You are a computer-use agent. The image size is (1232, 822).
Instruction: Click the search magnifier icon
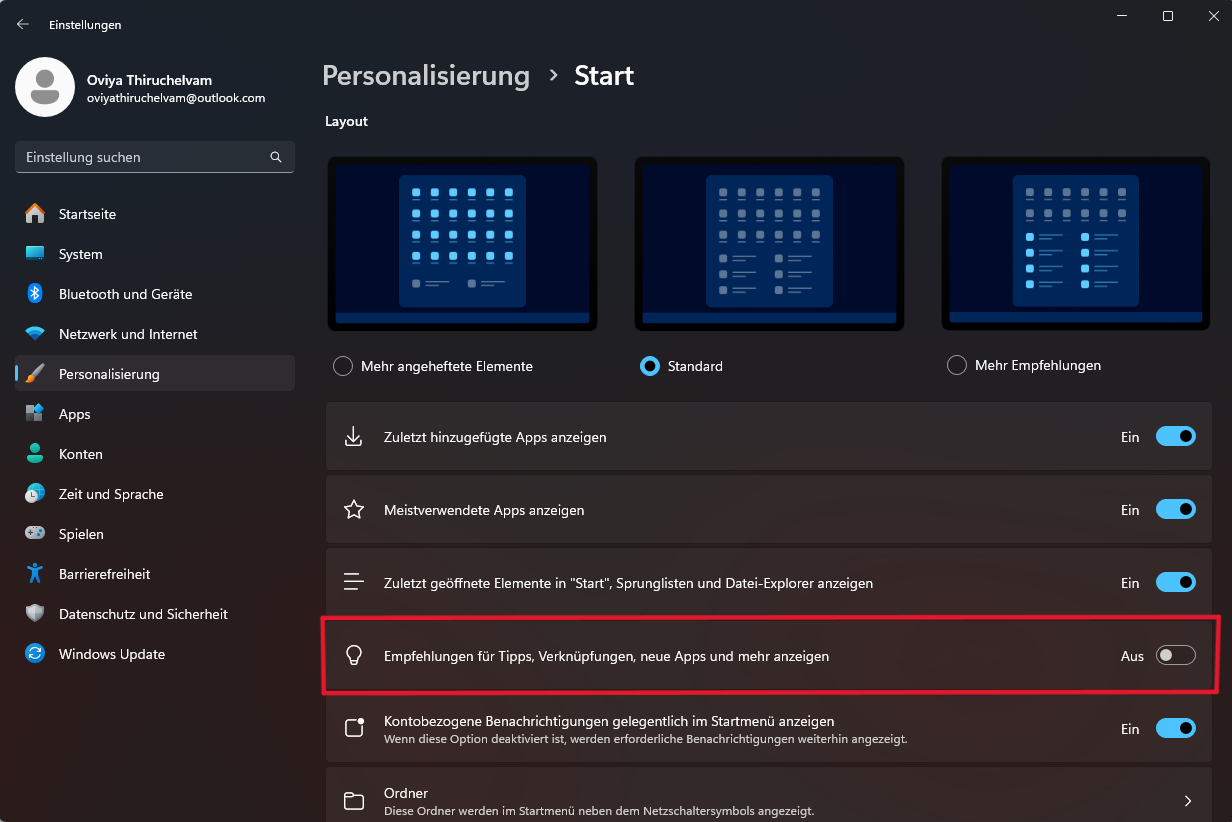tap(276, 157)
